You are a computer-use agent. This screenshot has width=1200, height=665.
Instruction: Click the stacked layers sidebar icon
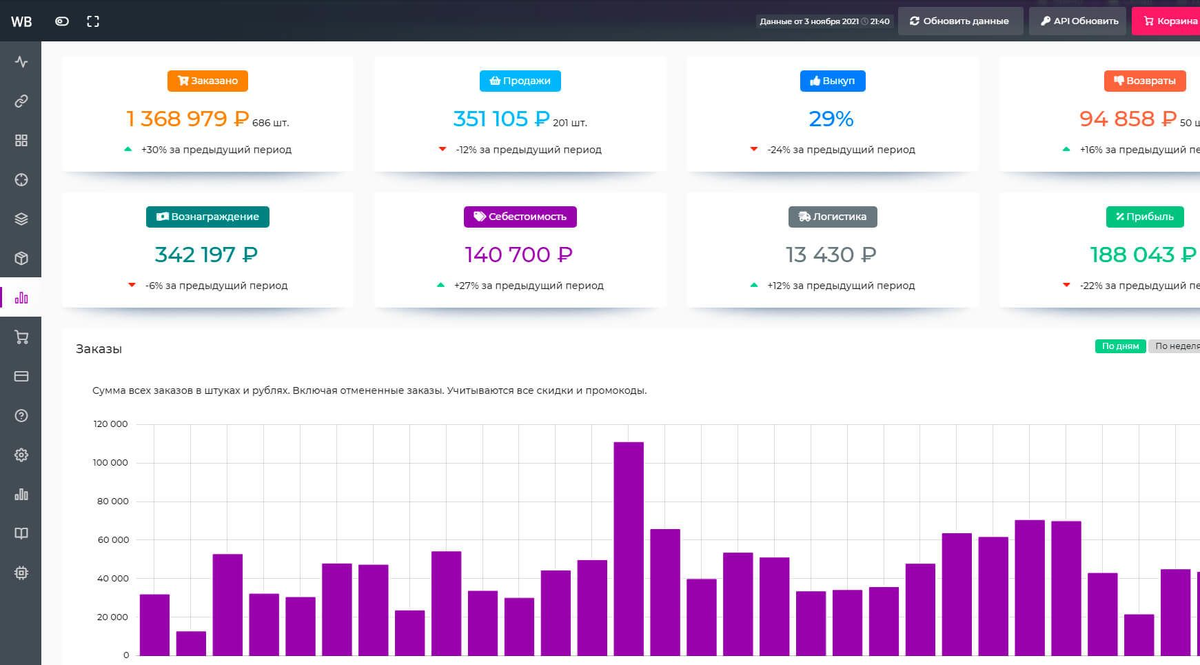pyautogui.click(x=21, y=219)
